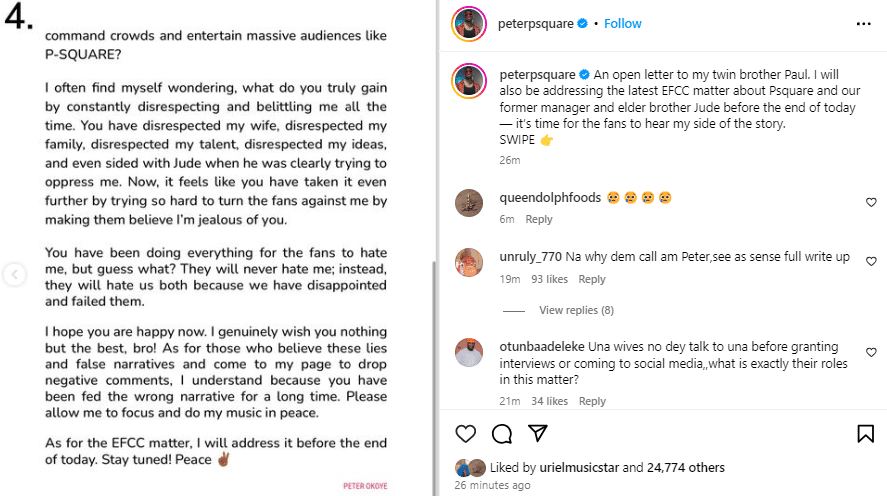Like otunbaadeleke's comment

point(871,352)
